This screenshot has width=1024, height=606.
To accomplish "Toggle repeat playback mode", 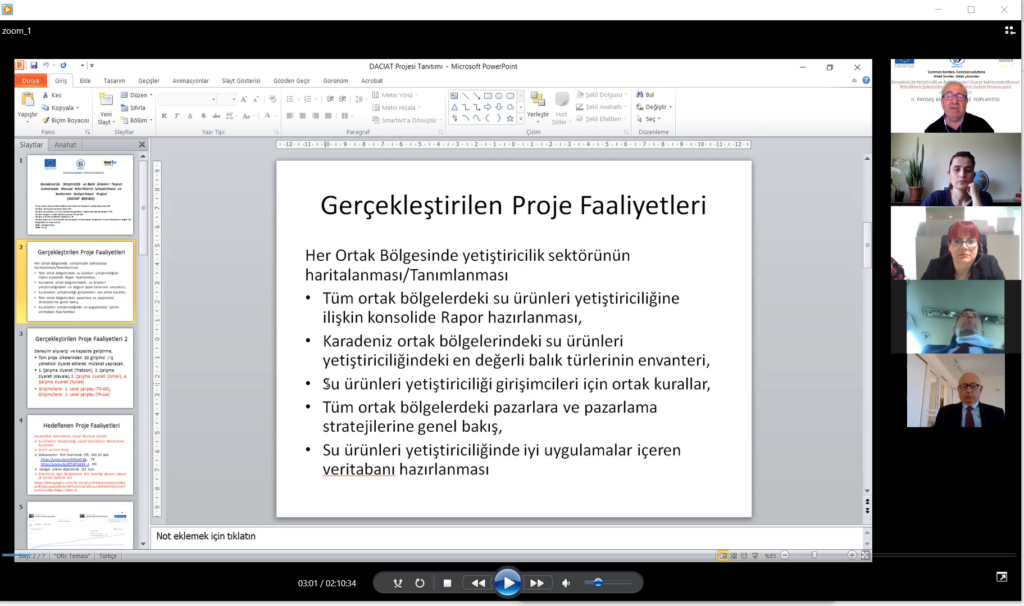I will (x=420, y=583).
